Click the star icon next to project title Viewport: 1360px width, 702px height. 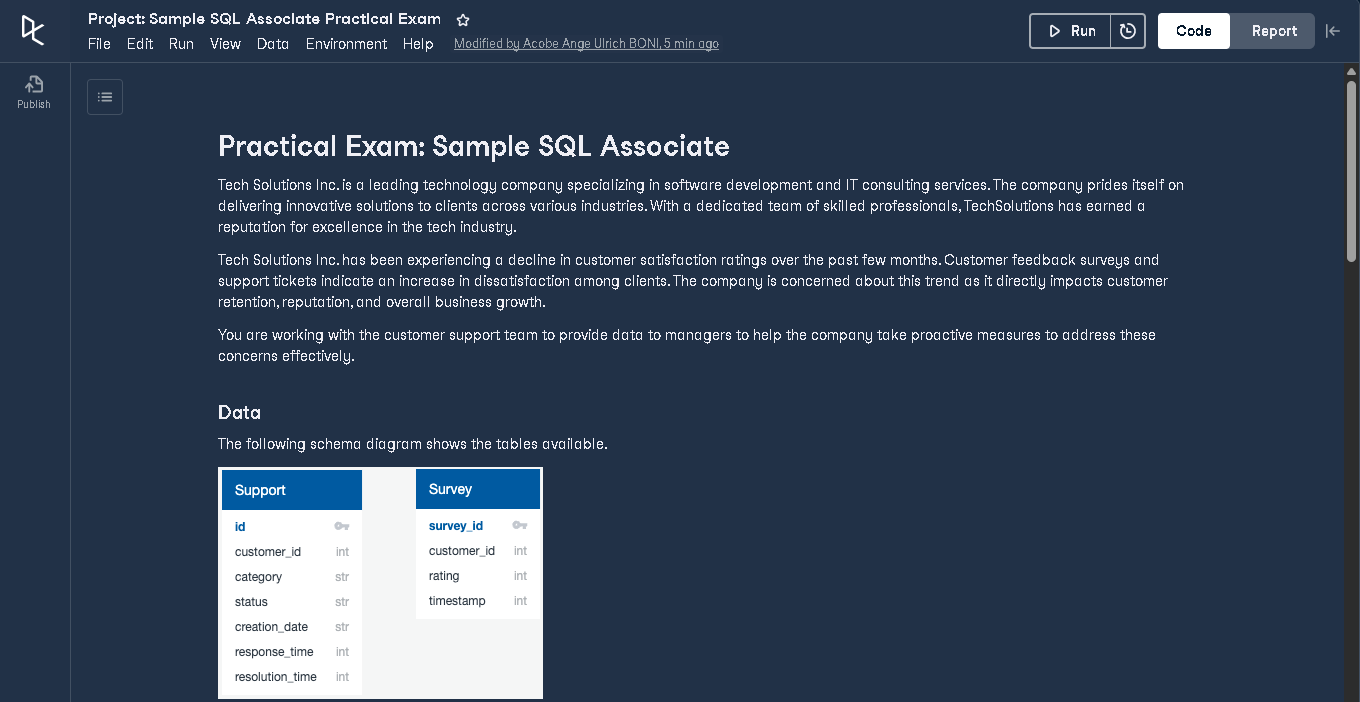point(462,18)
